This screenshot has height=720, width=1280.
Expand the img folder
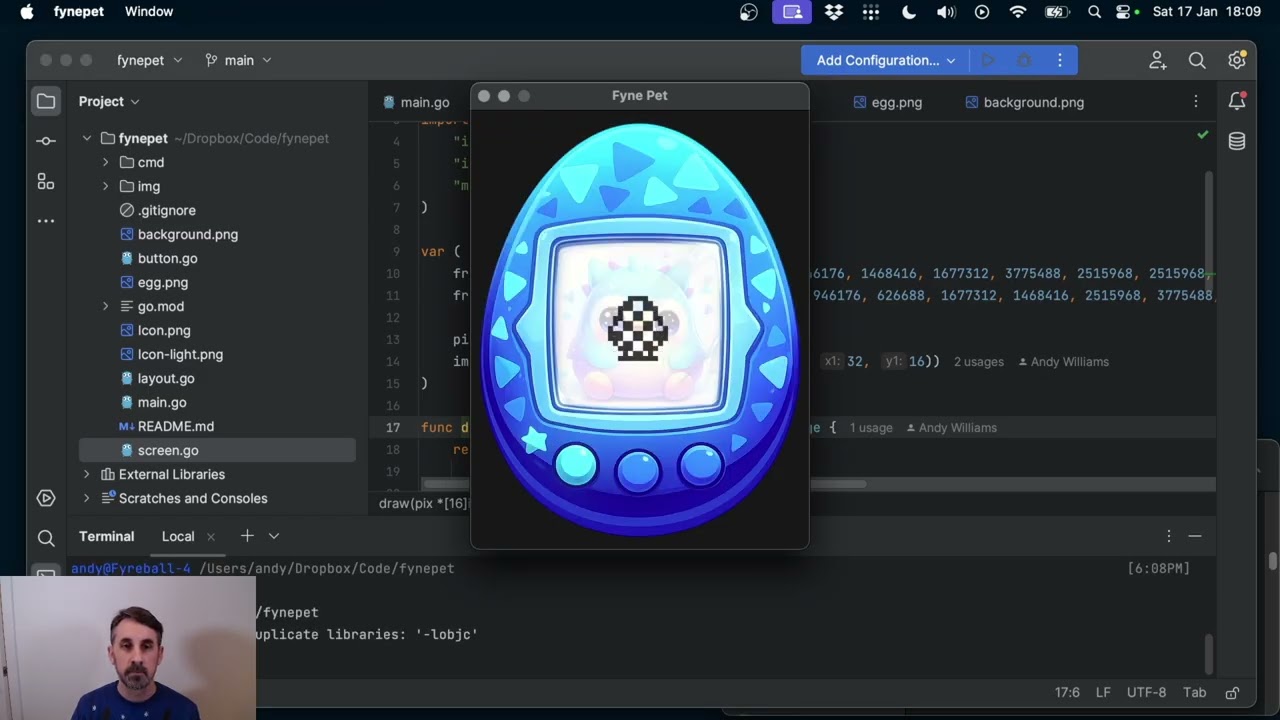(105, 186)
